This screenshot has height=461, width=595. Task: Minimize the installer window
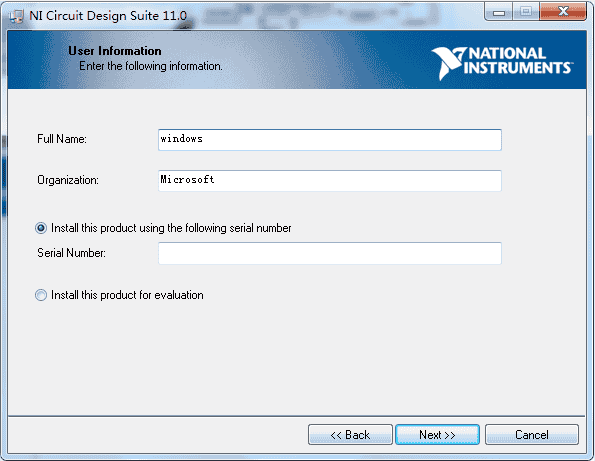click(x=499, y=12)
